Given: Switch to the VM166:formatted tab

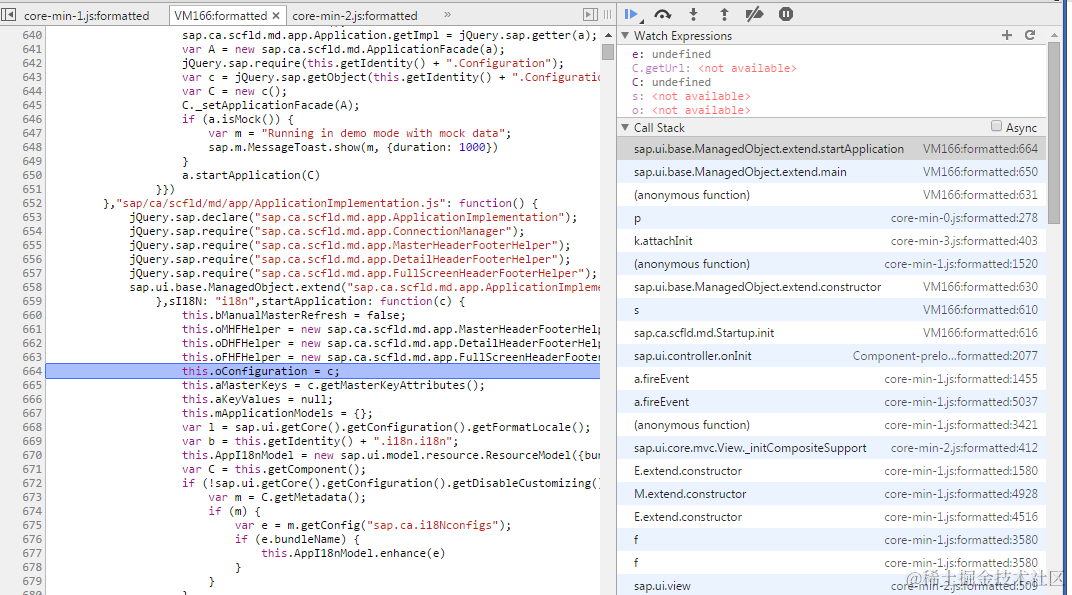Looking at the screenshot, I should pyautogui.click(x=220, y=15).
